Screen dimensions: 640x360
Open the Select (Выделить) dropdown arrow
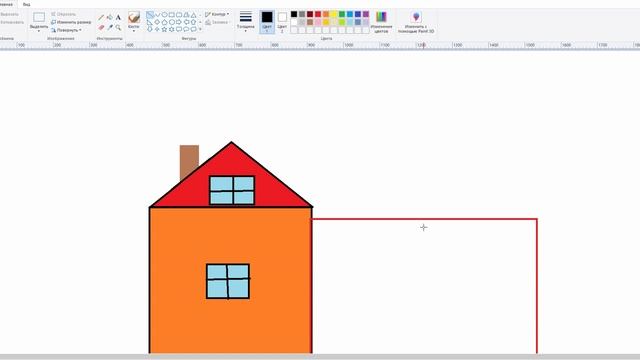click(39, 31)
